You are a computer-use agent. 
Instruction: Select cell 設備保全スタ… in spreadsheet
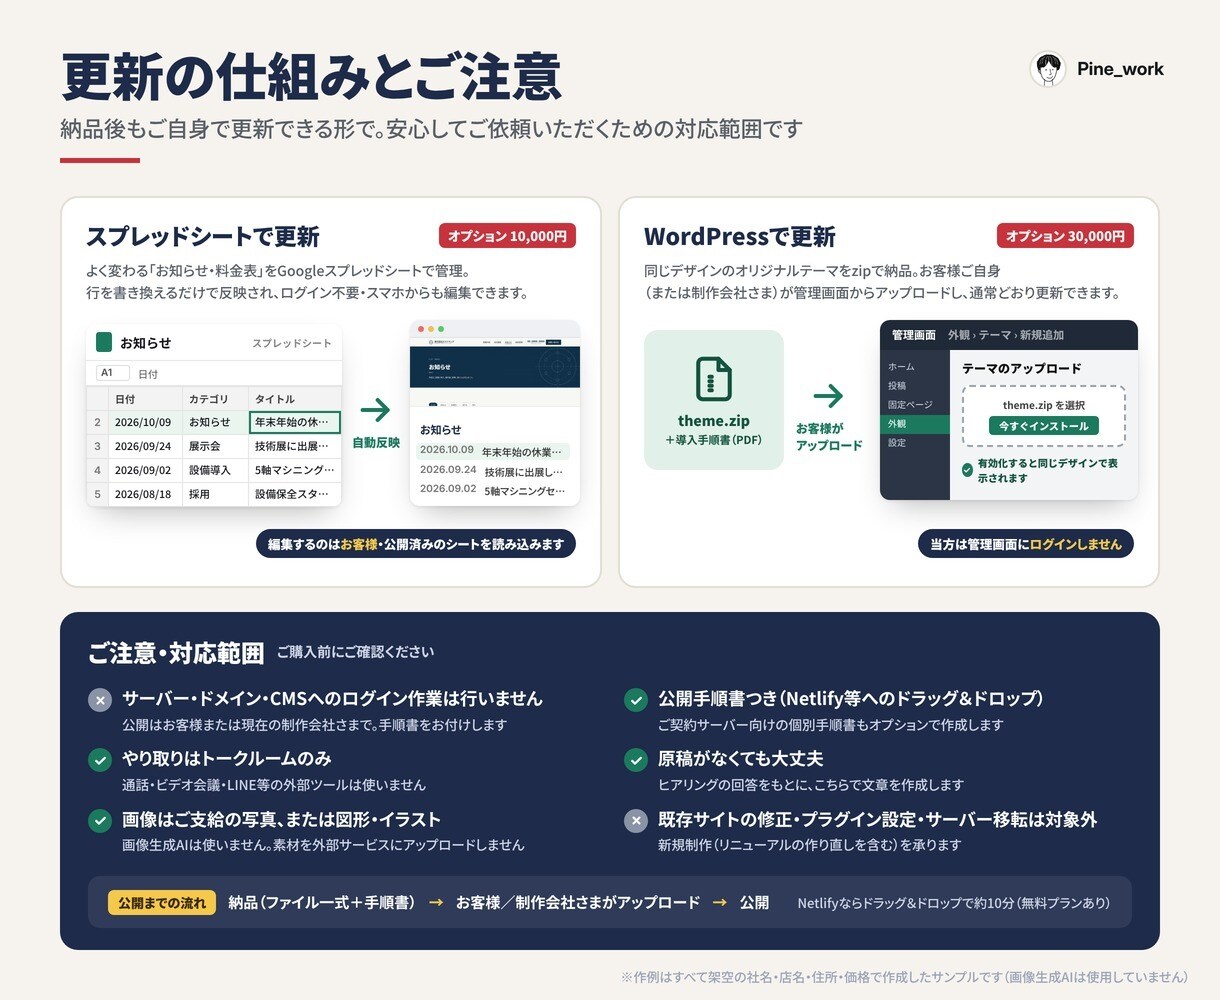tap(295, 494)
